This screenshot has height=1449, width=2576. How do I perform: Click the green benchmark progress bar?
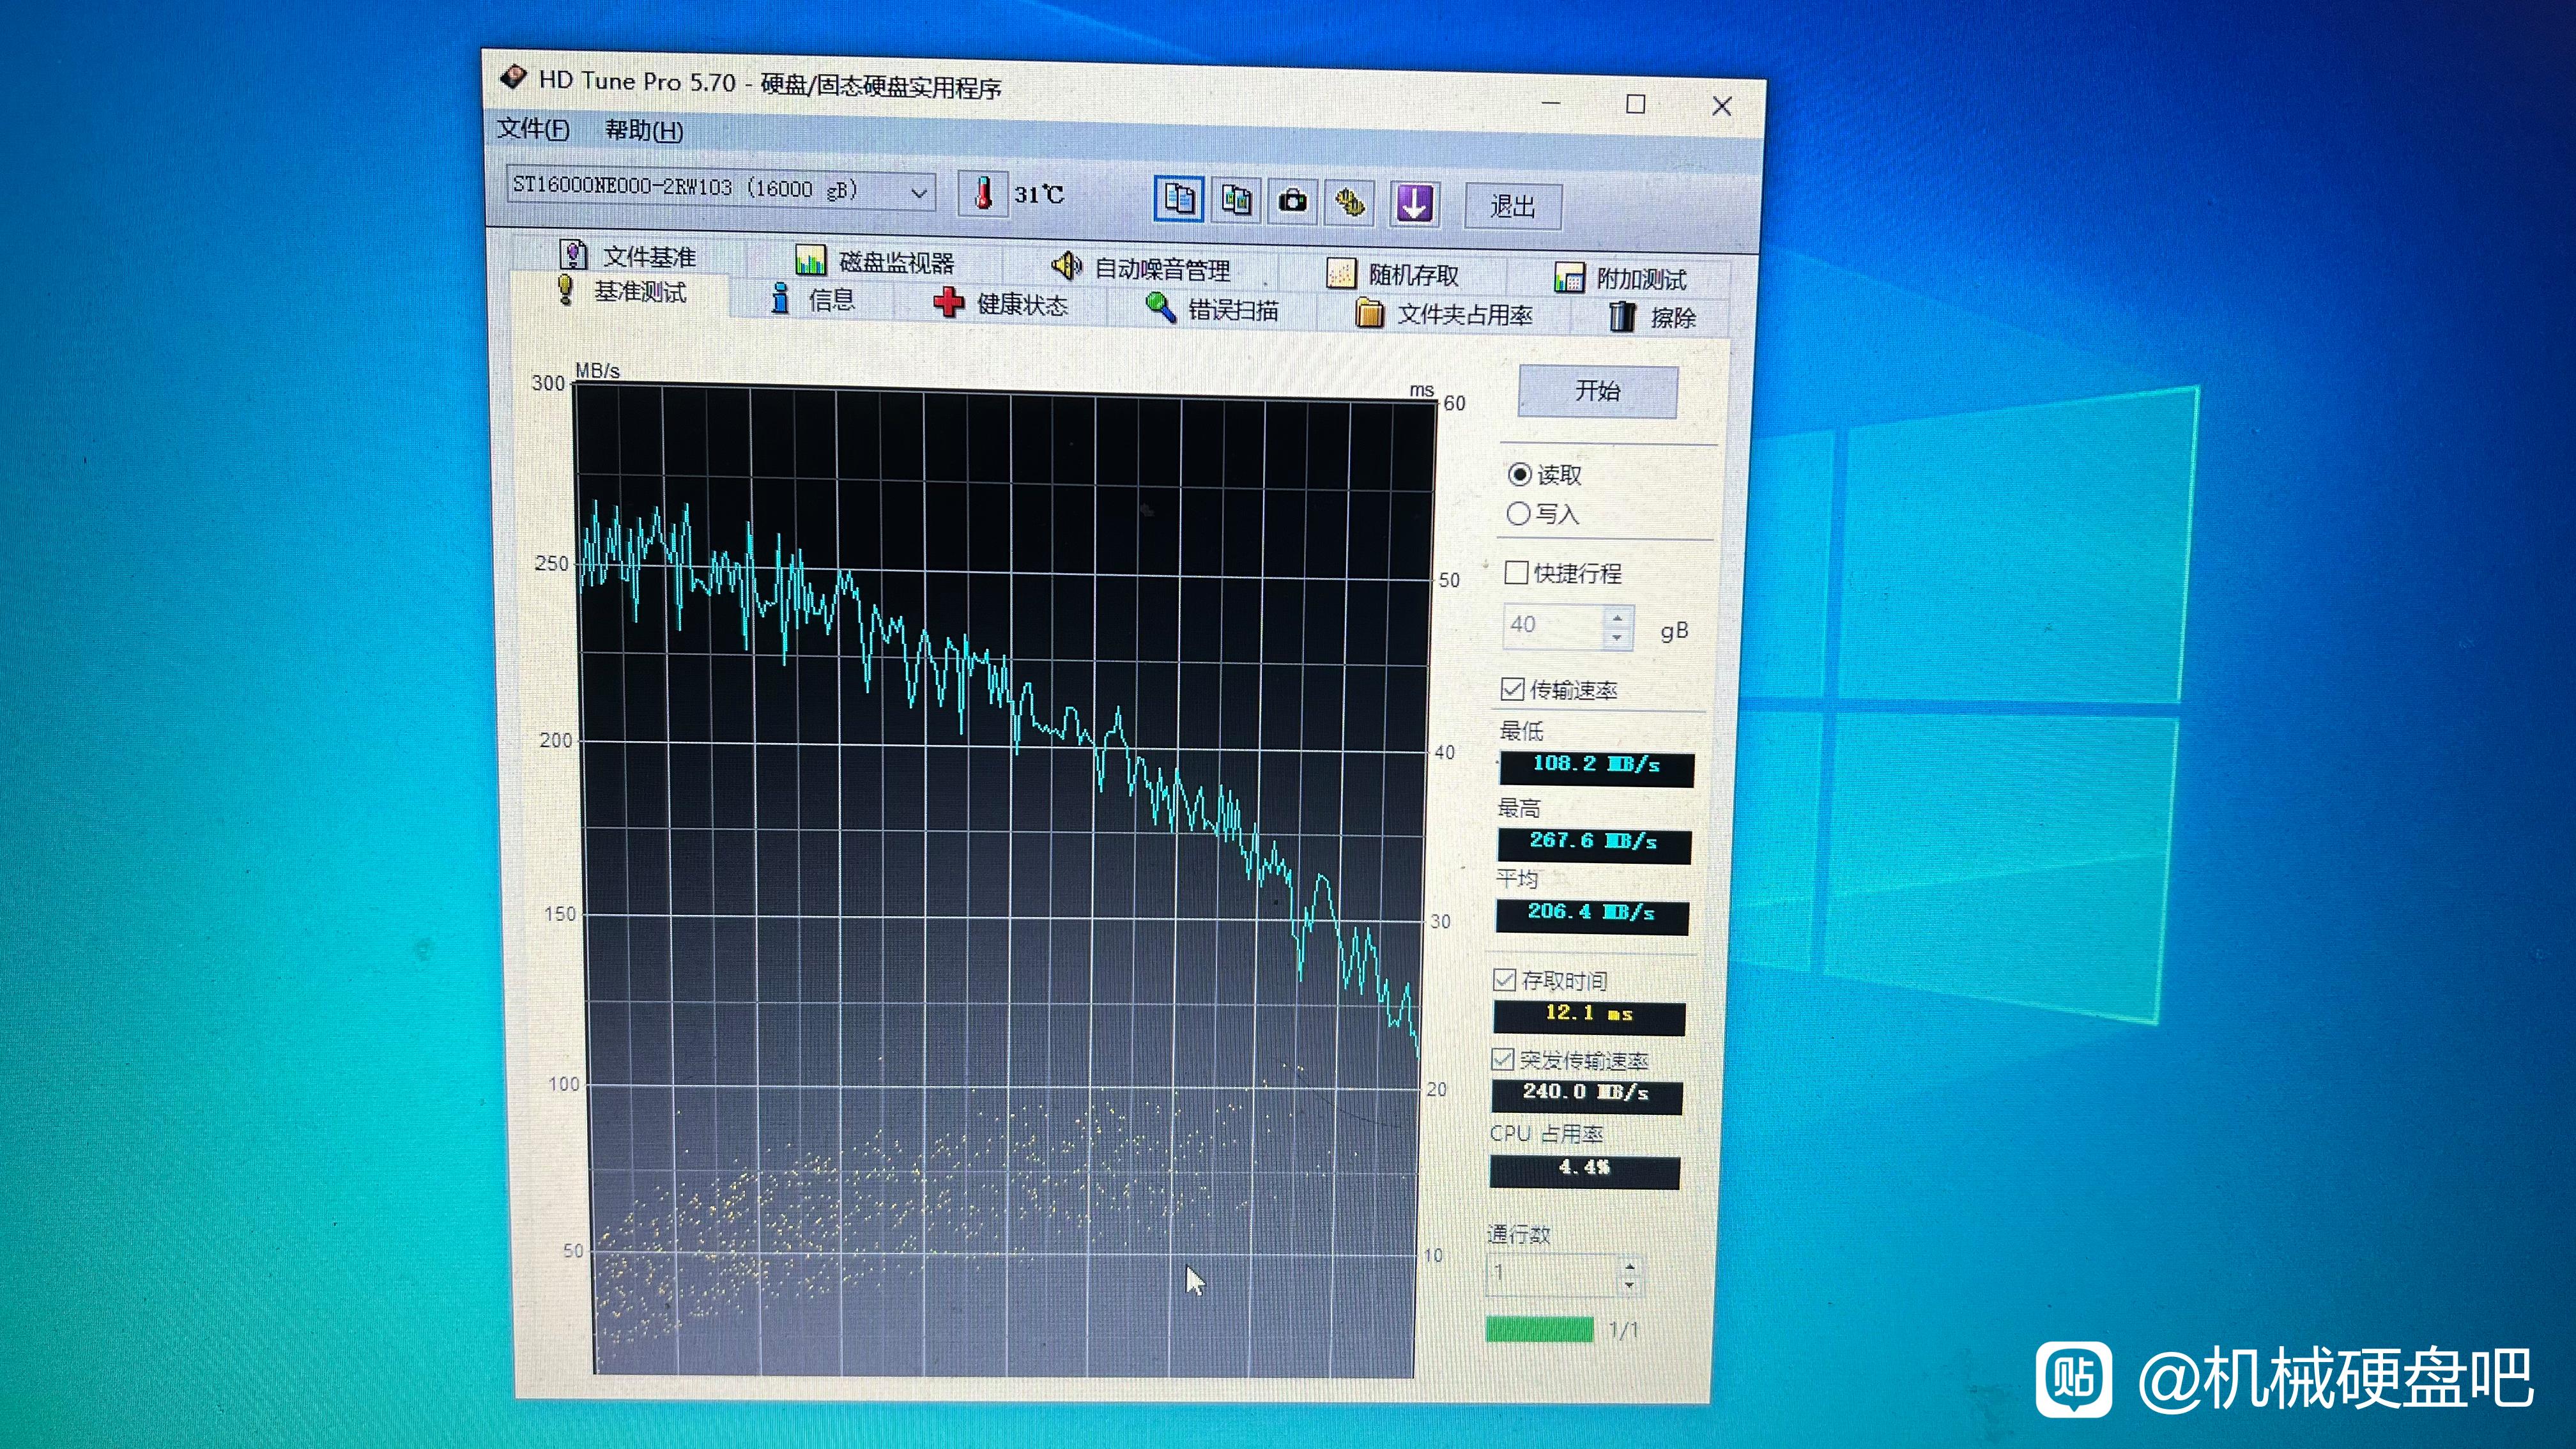coord(1540,1329)
